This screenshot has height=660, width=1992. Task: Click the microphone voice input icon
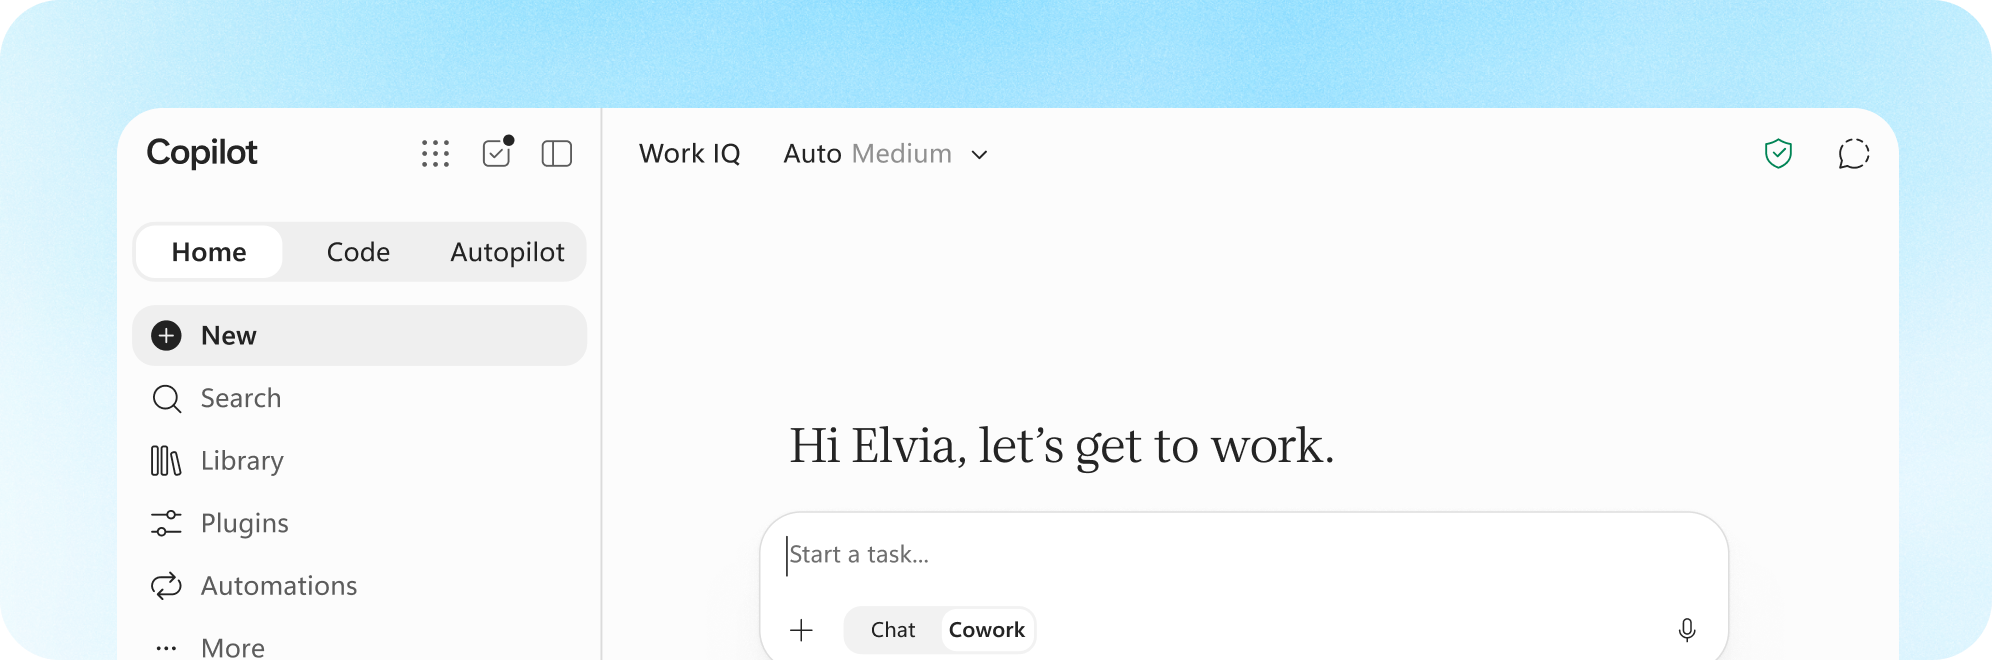pos(1687,630)
